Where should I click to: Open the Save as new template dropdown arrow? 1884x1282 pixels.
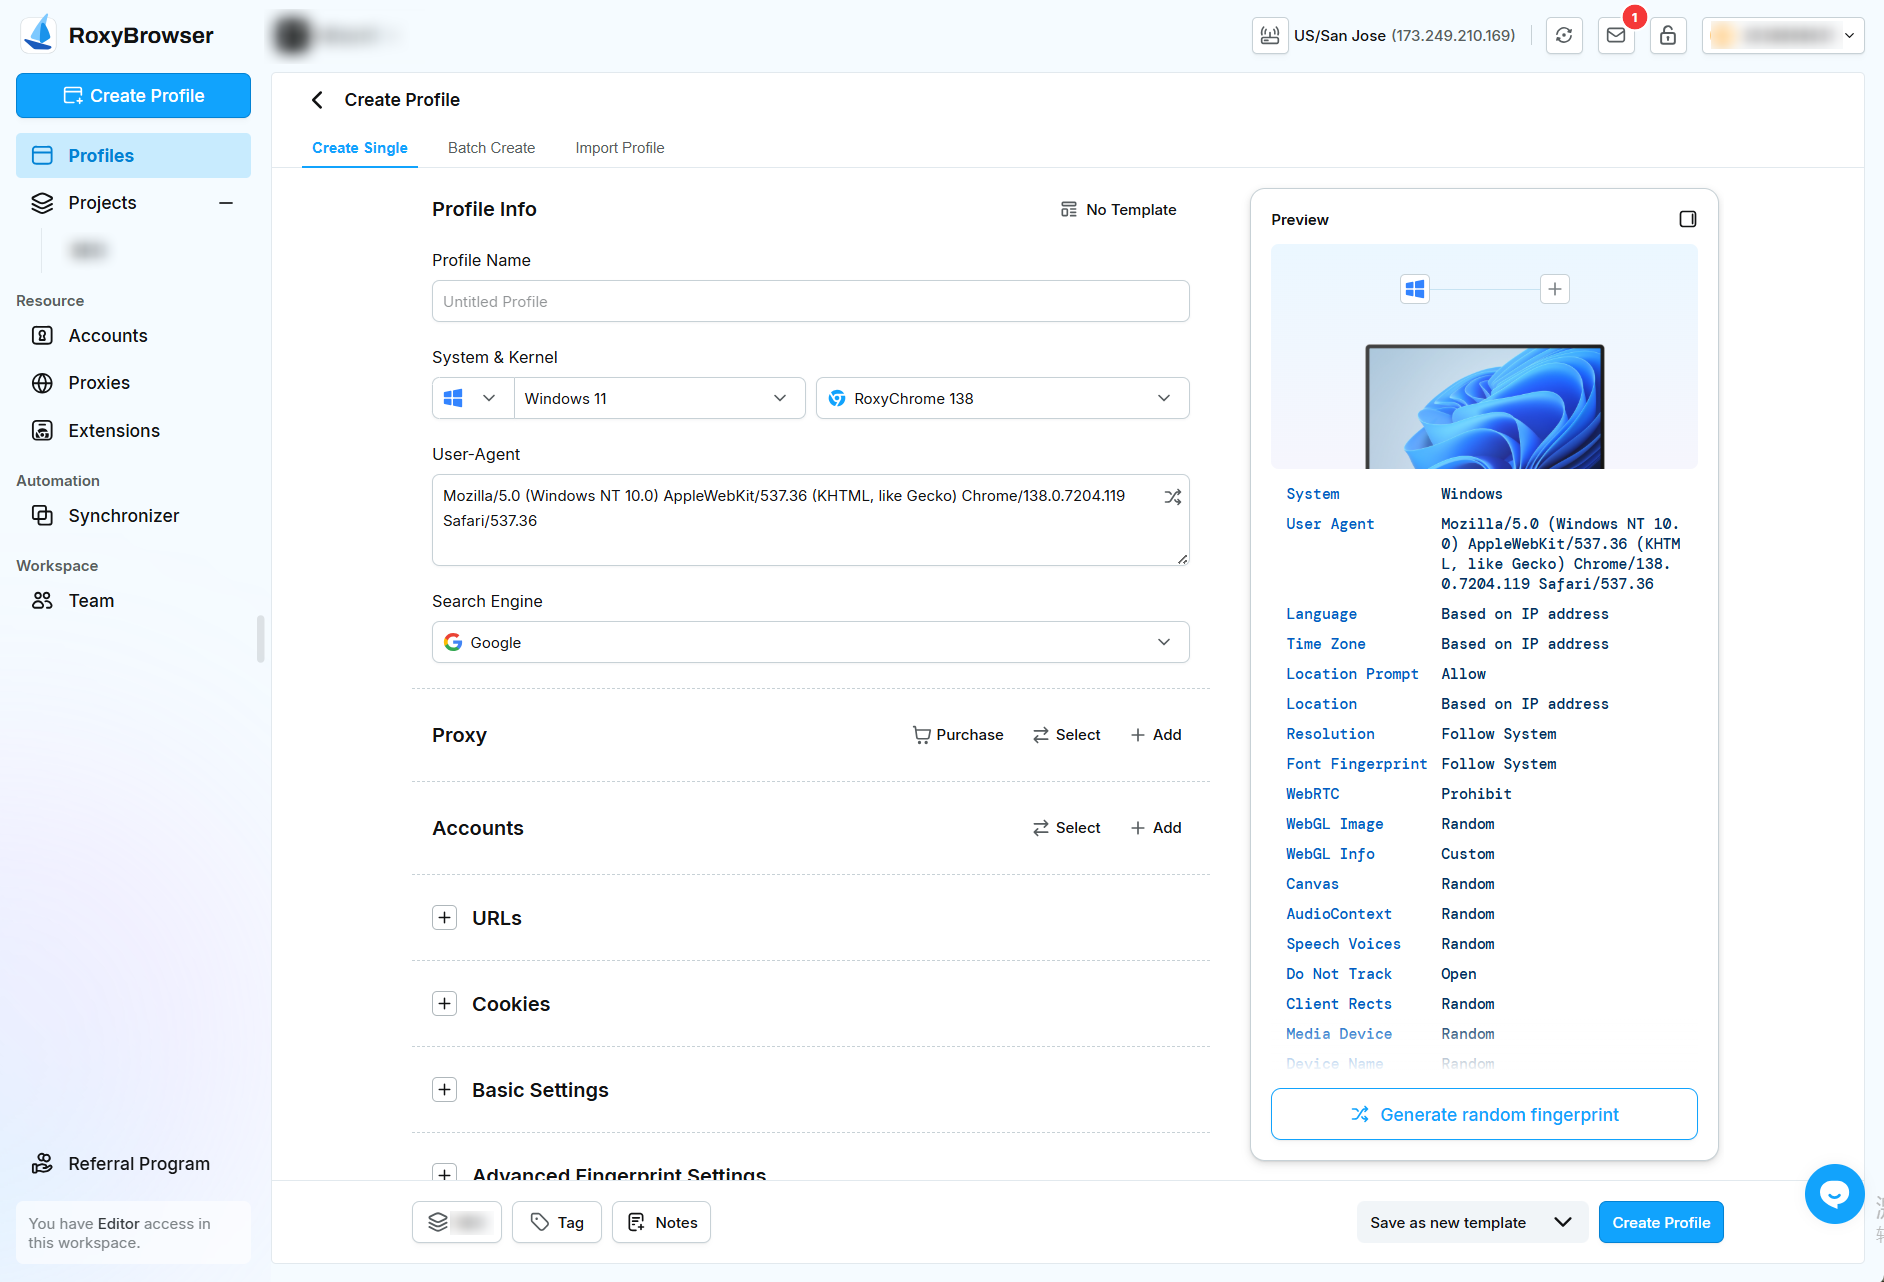pyautogui.click(x=1563, y=1222)
